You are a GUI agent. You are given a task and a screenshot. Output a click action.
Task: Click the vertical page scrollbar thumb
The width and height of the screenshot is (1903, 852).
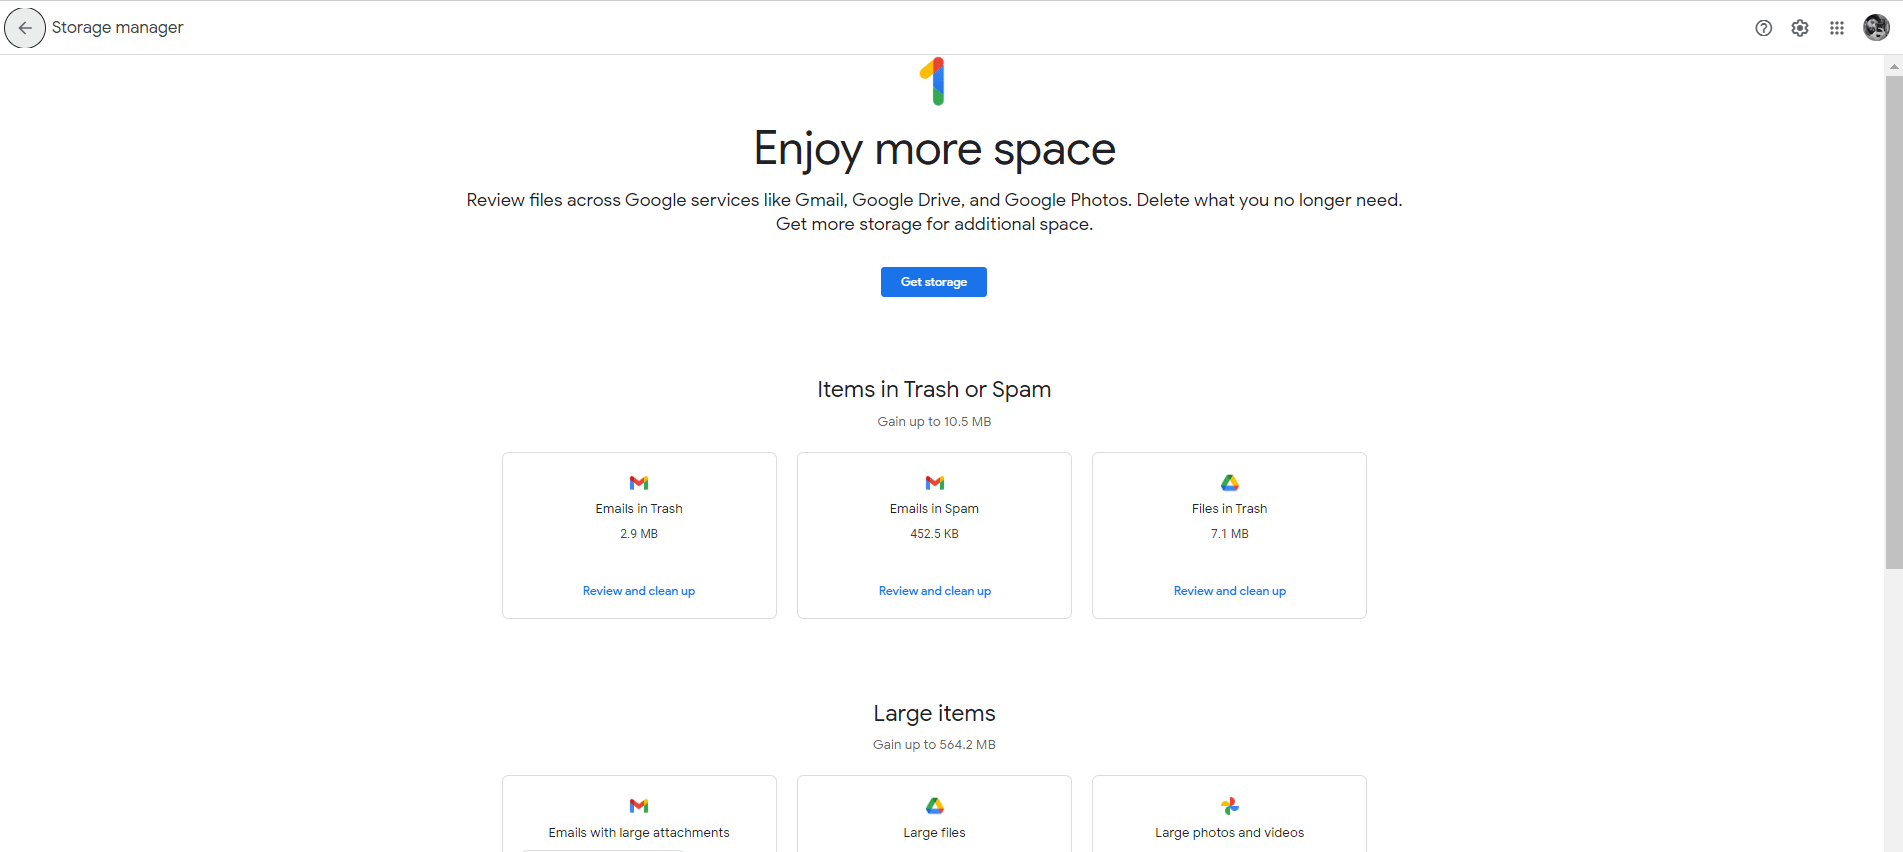click(x=1893, y=320)
